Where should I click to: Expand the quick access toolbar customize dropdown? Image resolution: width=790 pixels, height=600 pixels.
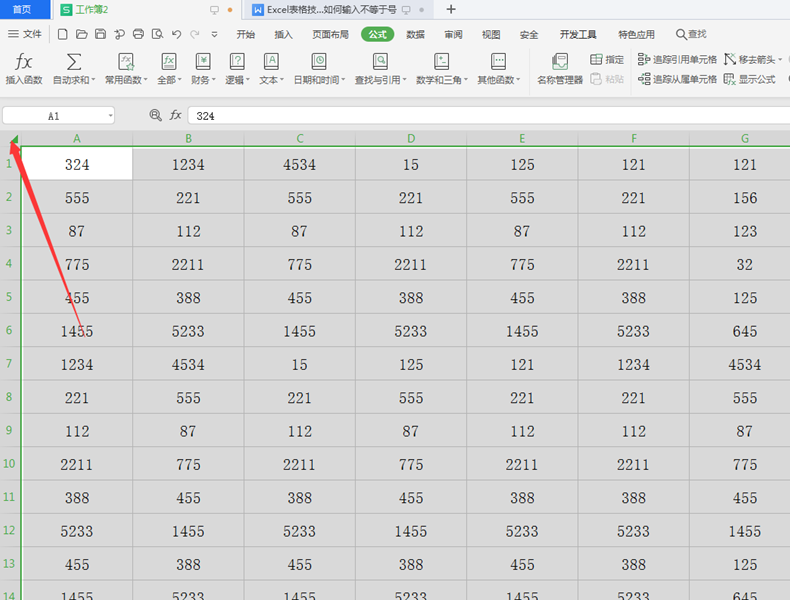point(214,34)
